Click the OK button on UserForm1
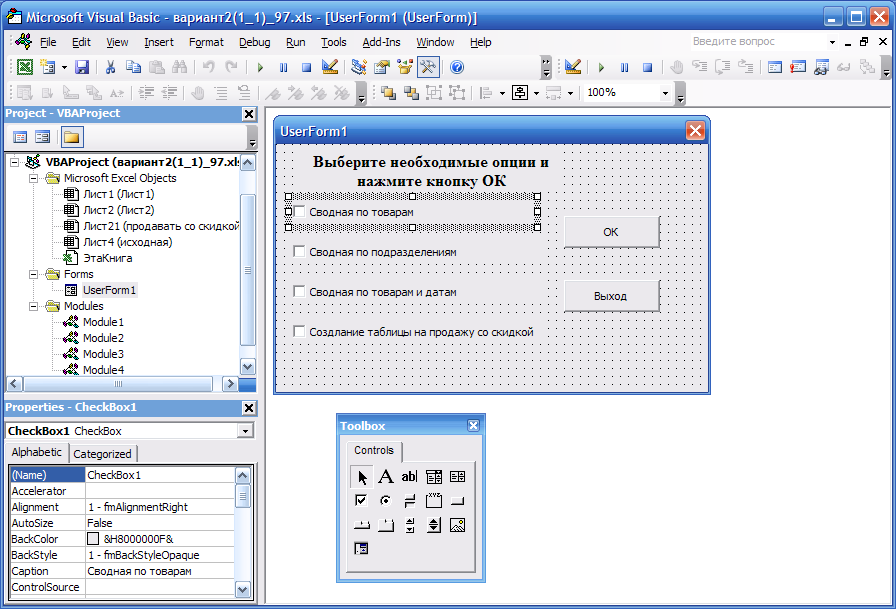Screen dimensions: 896x609 611,232
